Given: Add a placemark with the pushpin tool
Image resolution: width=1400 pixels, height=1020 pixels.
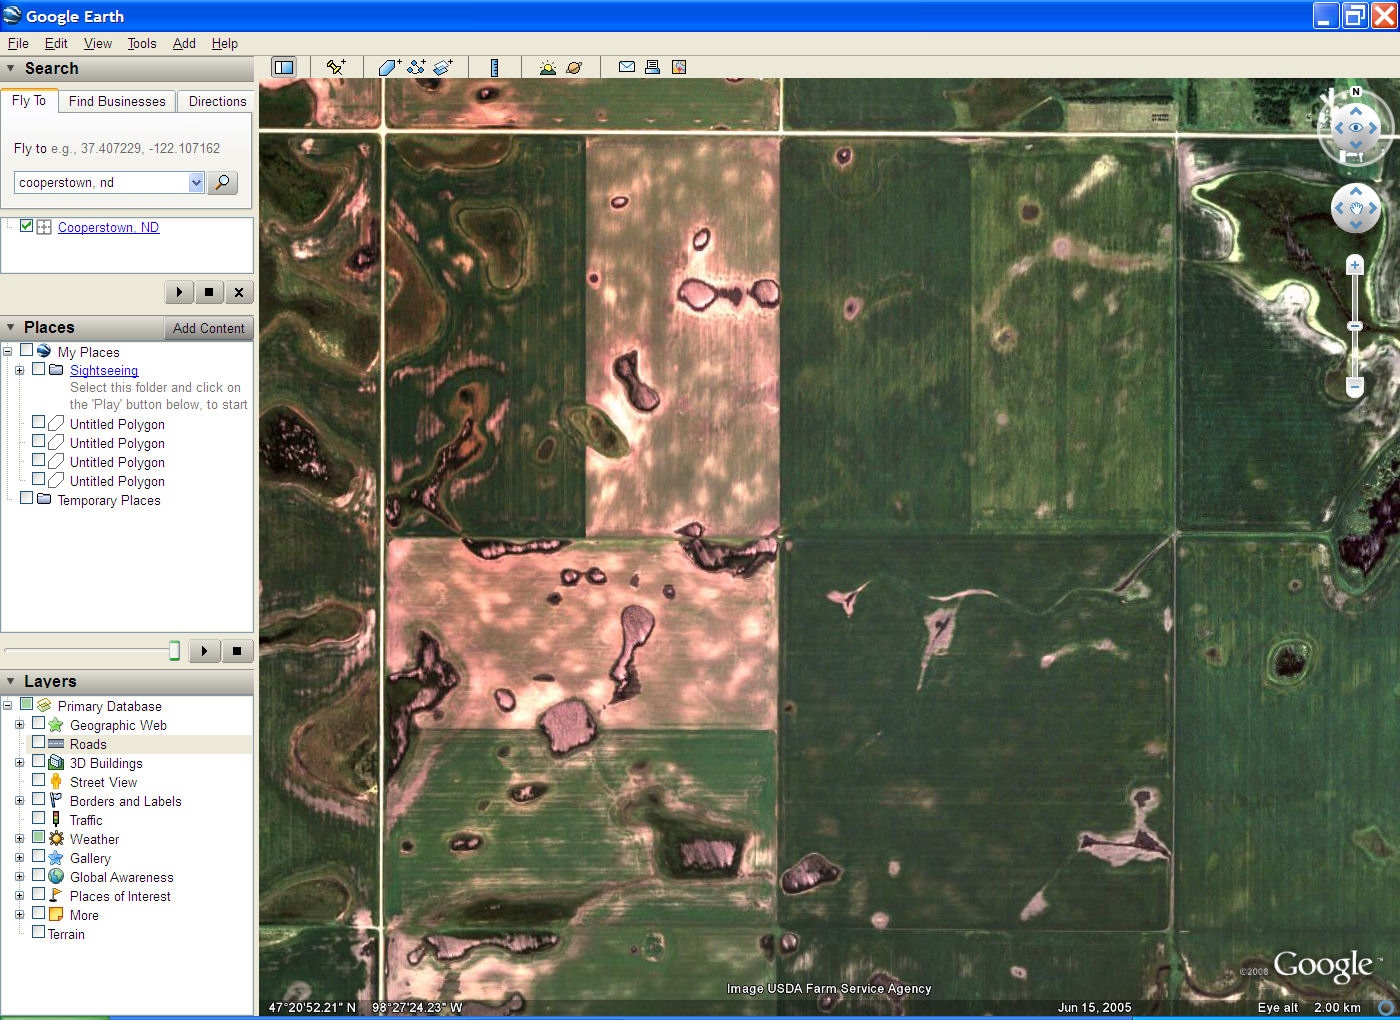Looking at the screenshot, I should click(336, 67).
